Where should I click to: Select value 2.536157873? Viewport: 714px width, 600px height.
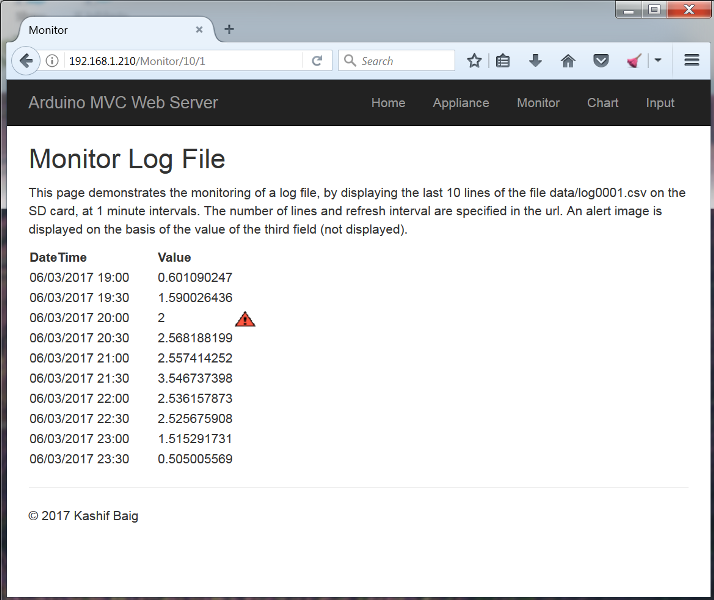195,399
